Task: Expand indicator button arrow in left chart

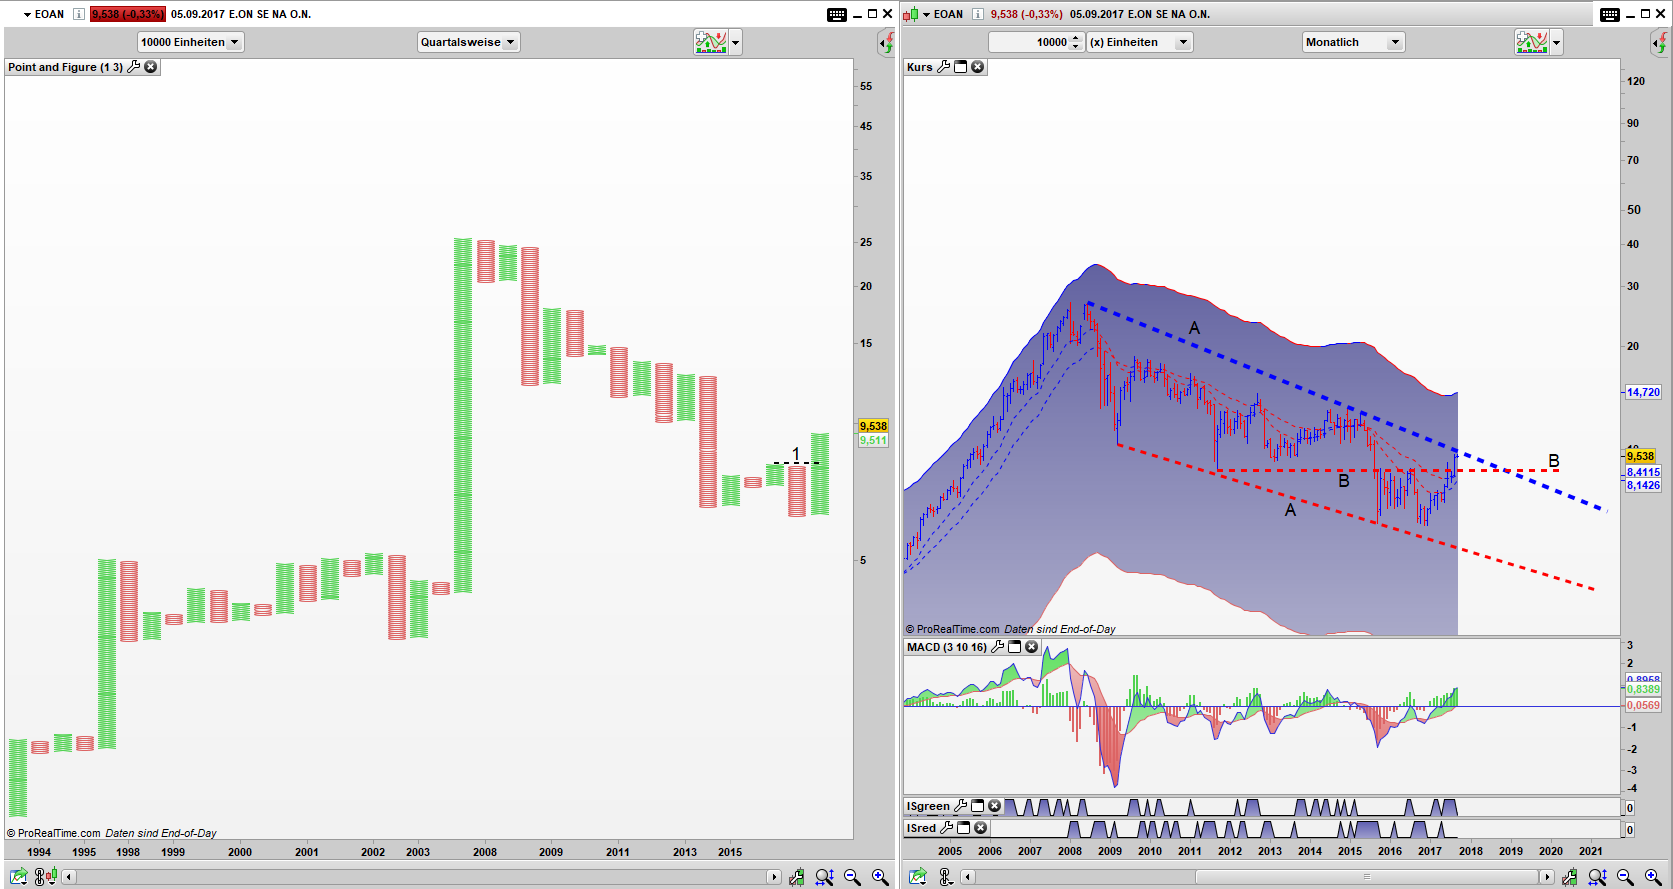Action: (736, 42)
